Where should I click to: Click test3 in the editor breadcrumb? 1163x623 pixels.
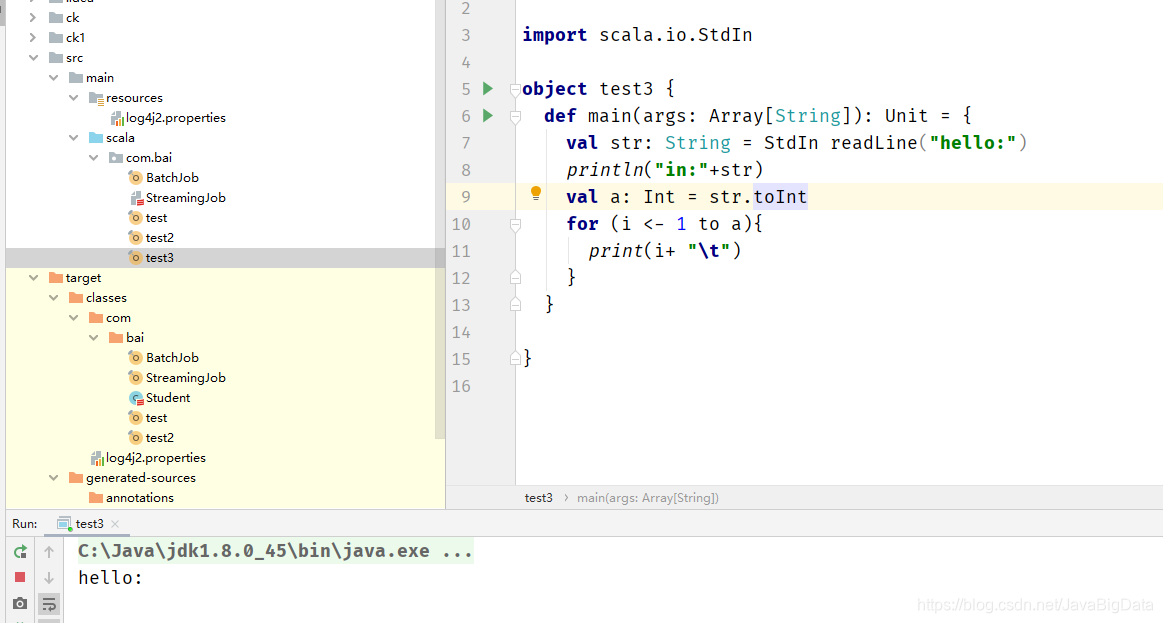pos(538,498)
